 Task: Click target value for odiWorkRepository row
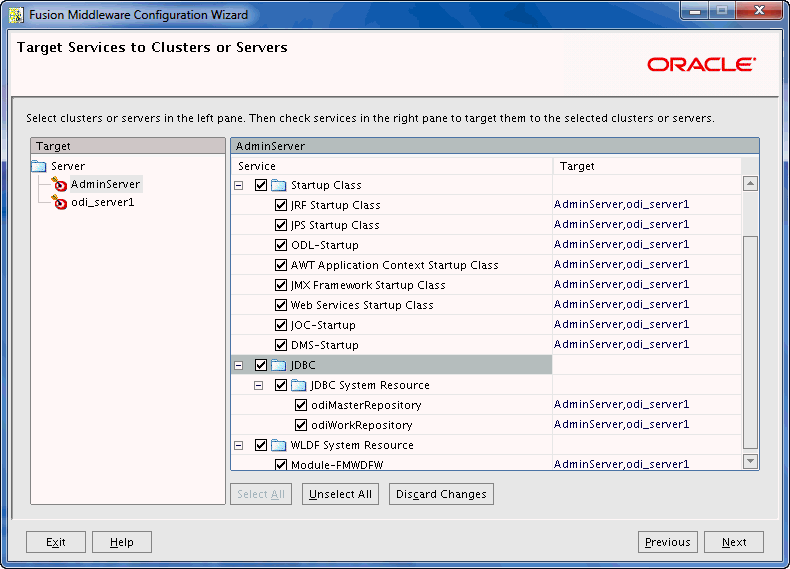[x=621, y=424]
